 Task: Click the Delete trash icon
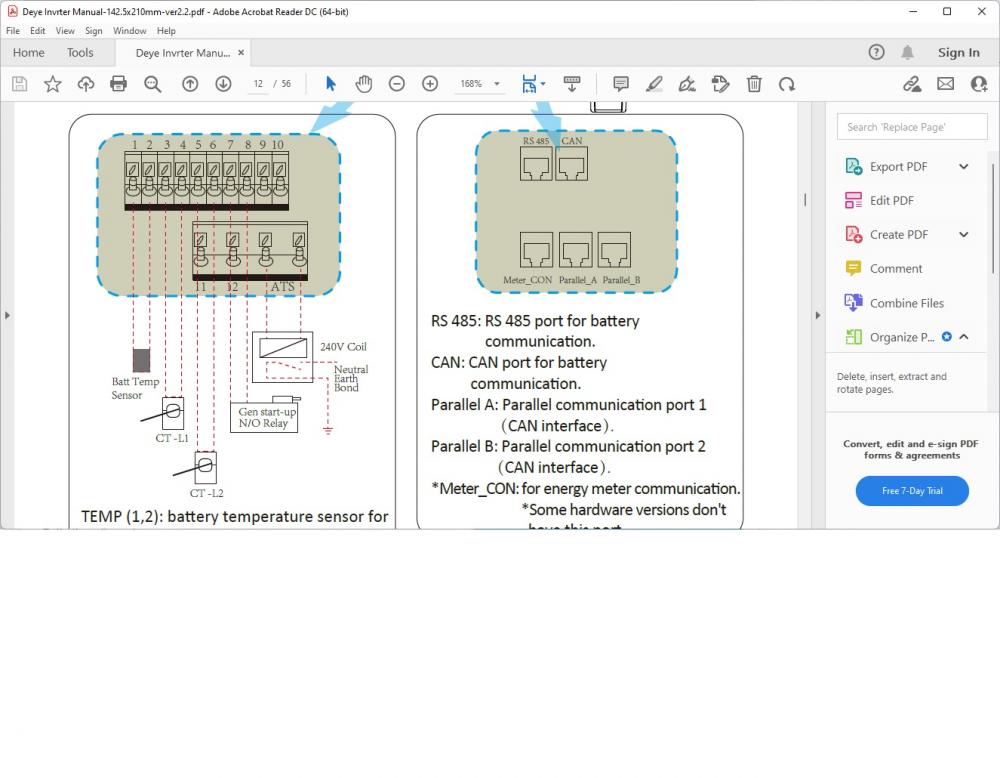pyautogui.click(x=754, y=84)
